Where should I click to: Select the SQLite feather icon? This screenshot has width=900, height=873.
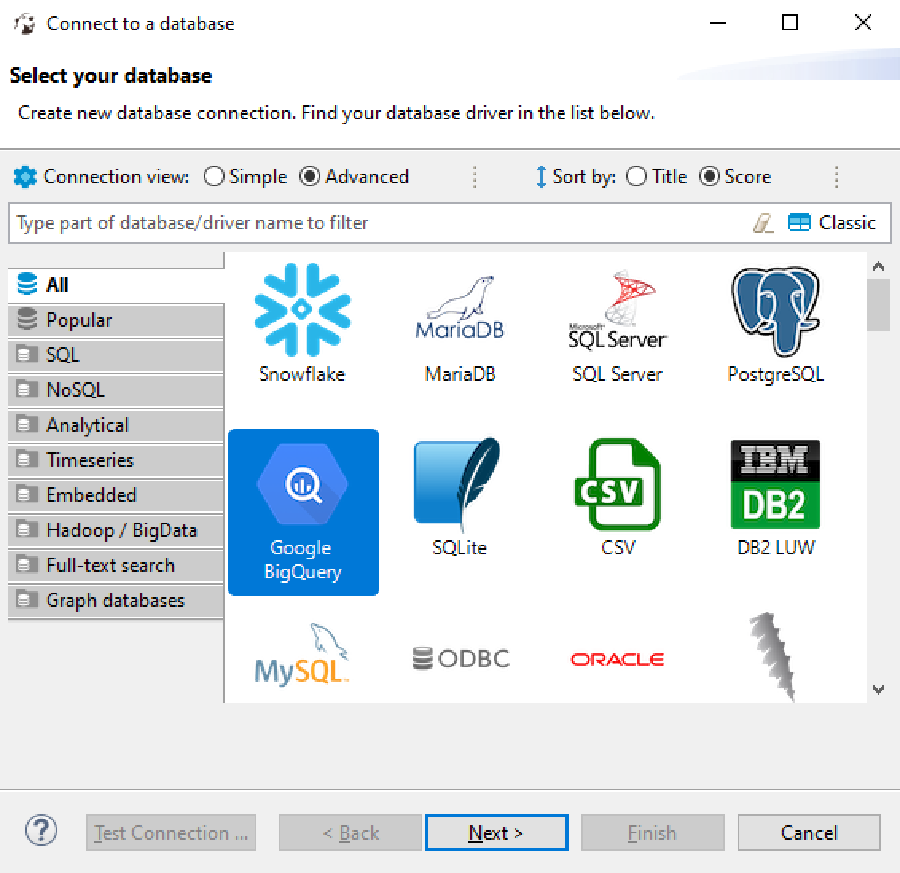coord(458,484)
